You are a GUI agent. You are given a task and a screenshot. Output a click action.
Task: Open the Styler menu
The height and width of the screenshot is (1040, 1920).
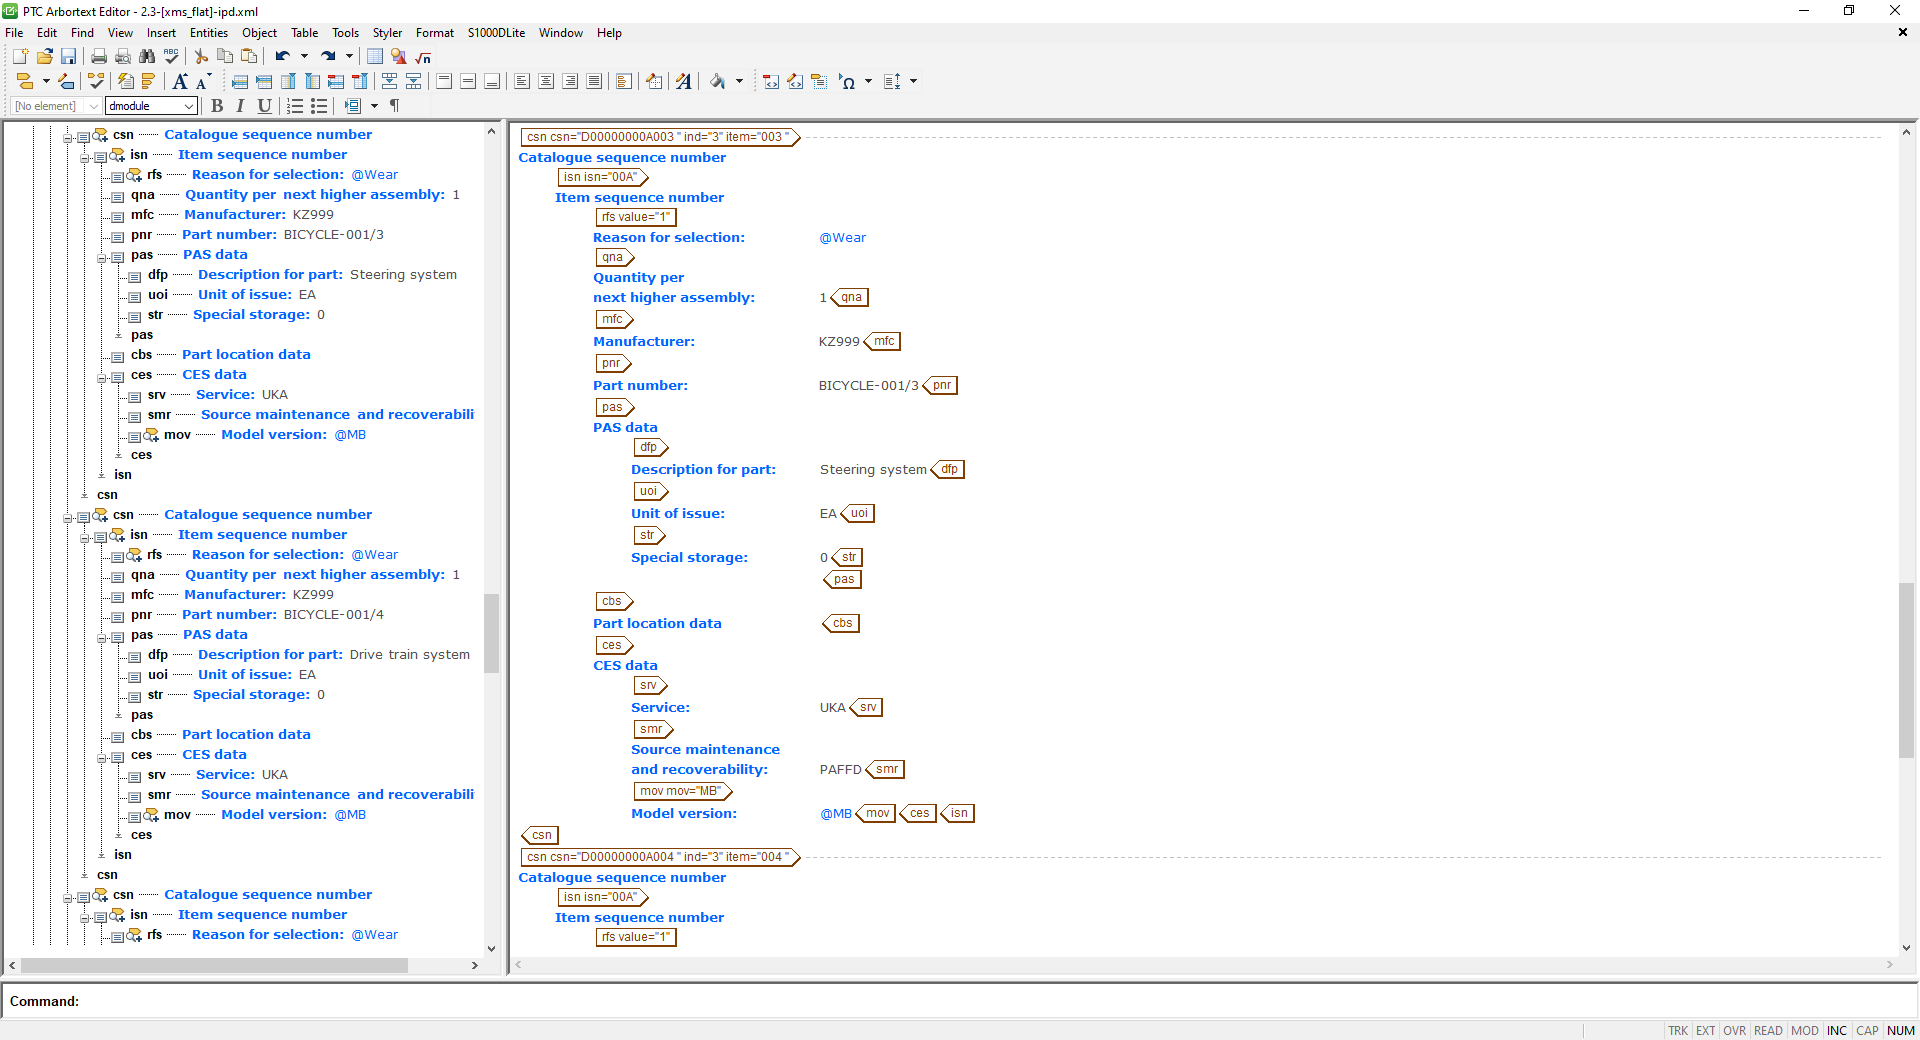click(387, 33)
